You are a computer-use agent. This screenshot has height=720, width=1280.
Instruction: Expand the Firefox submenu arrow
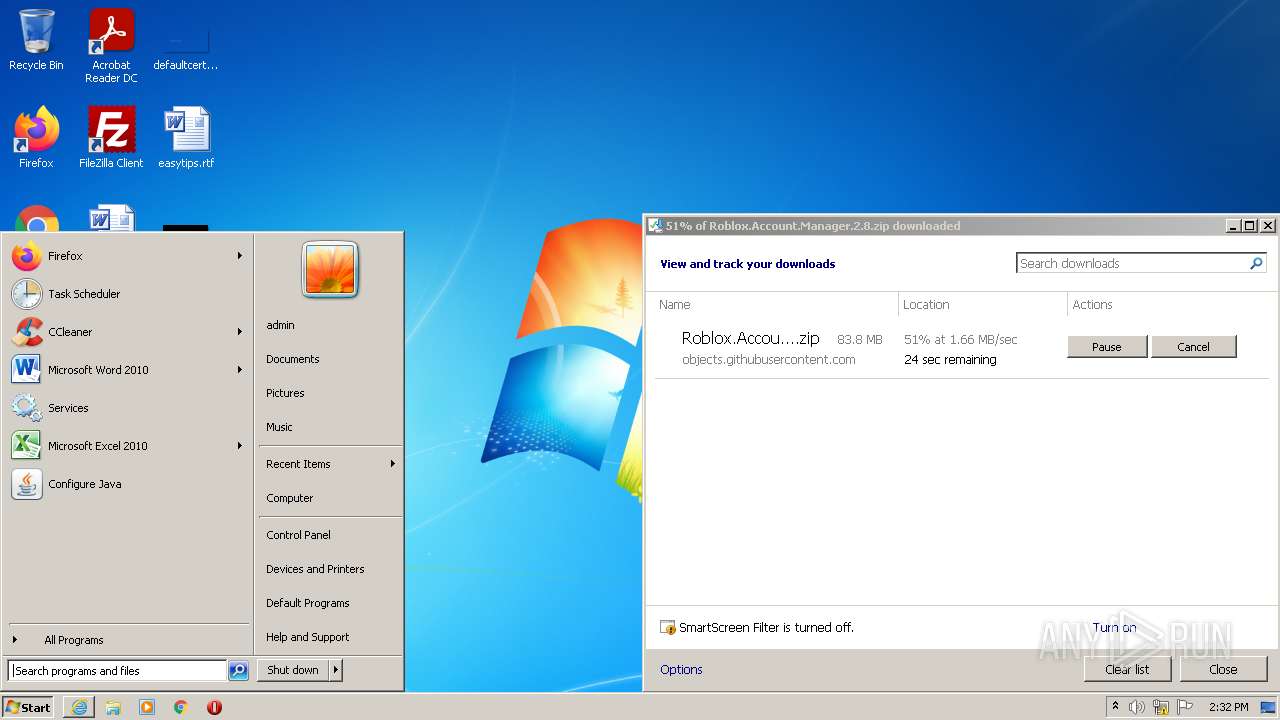[240, 256]
